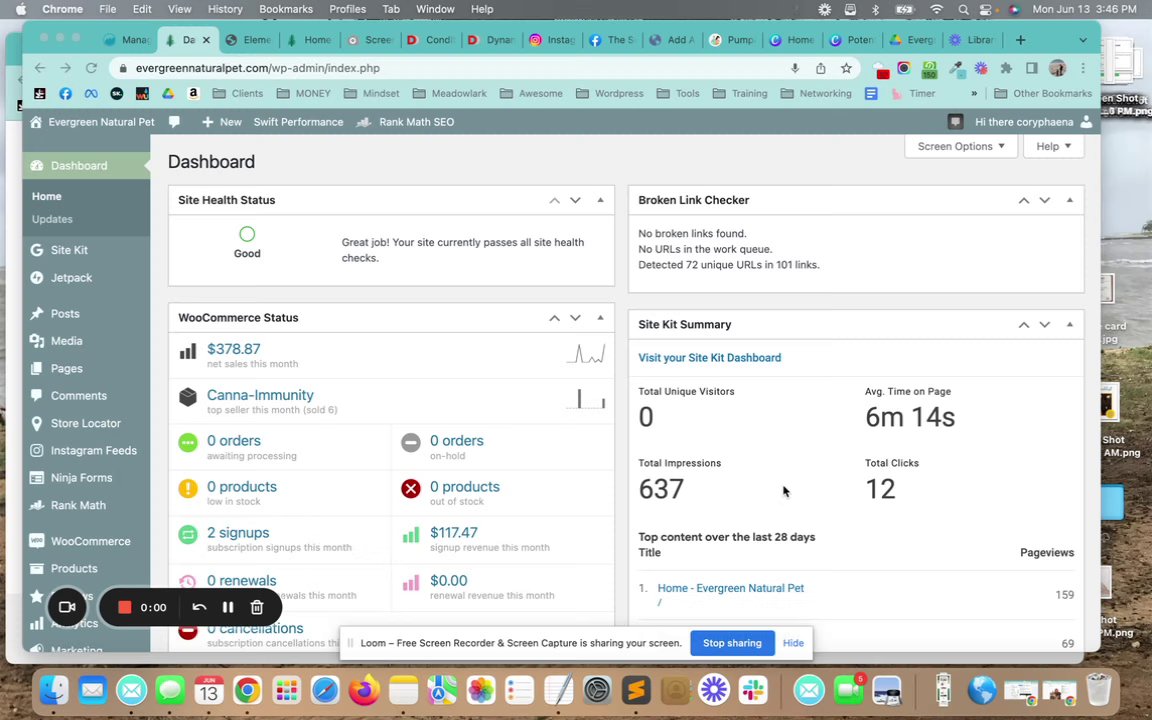The width and height of the screenshot is (1152, 720).
Task: Open WooCommerce in sidebar
Action: pos(90,541)
